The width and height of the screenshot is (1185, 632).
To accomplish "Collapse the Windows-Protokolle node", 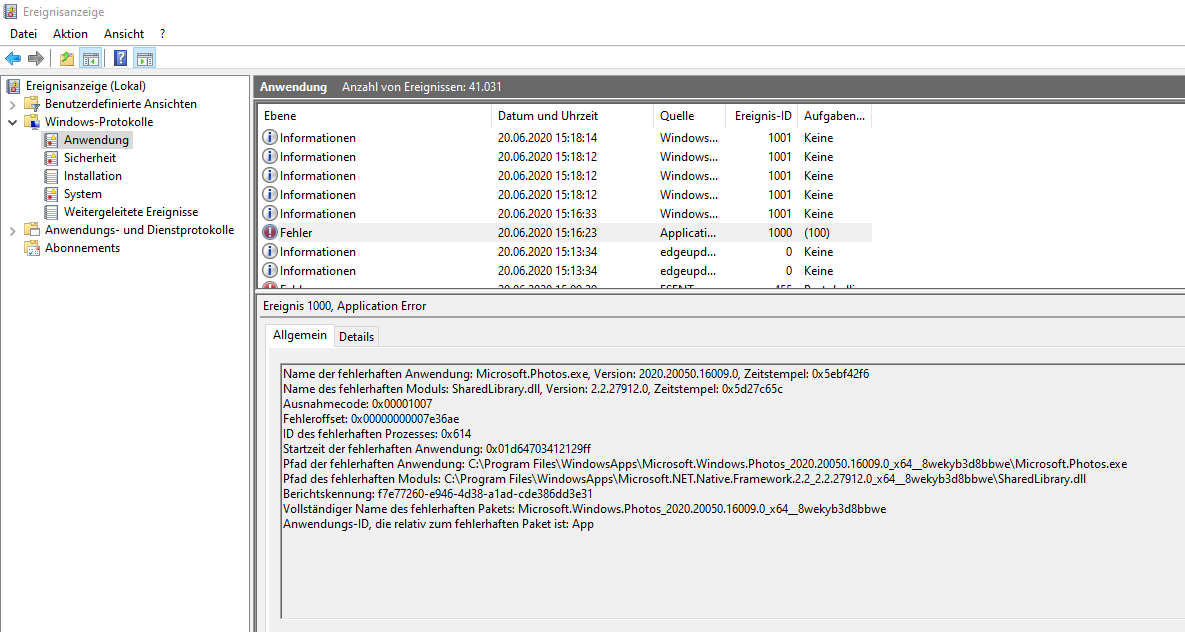I will 12,122.
